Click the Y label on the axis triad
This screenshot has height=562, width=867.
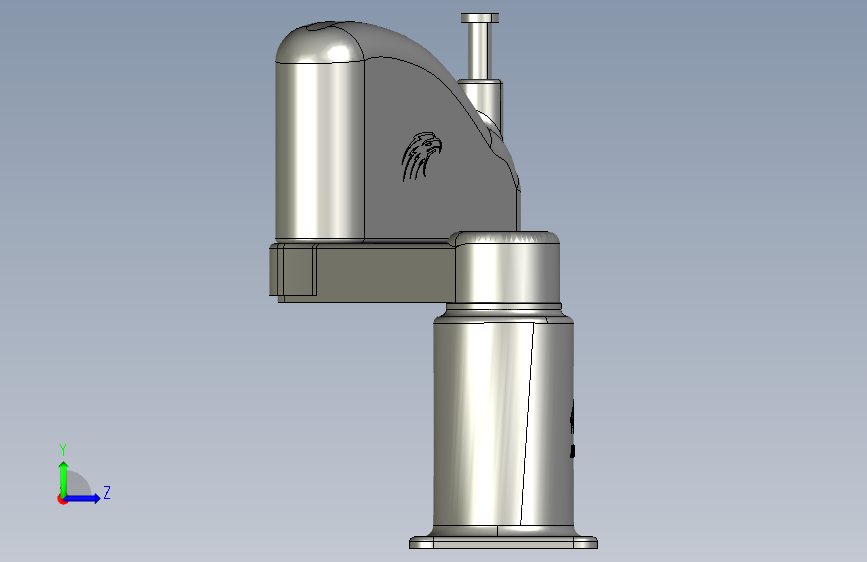pos(63,450)
